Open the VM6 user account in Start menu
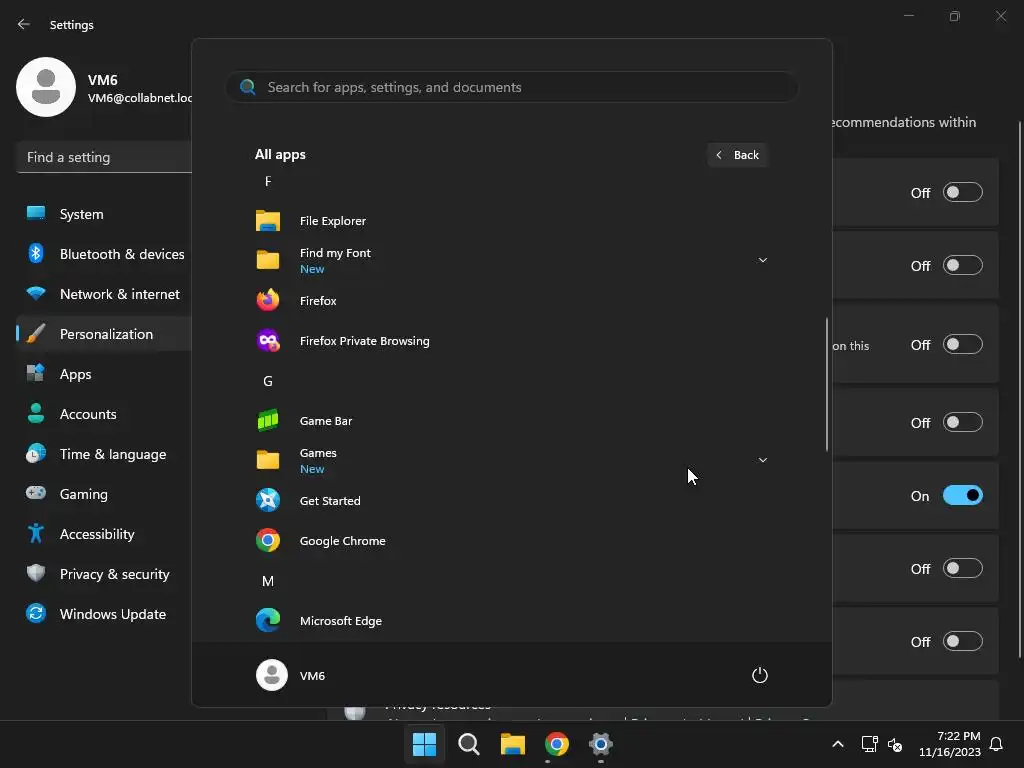1024x768 pixels. click(291, 675)
